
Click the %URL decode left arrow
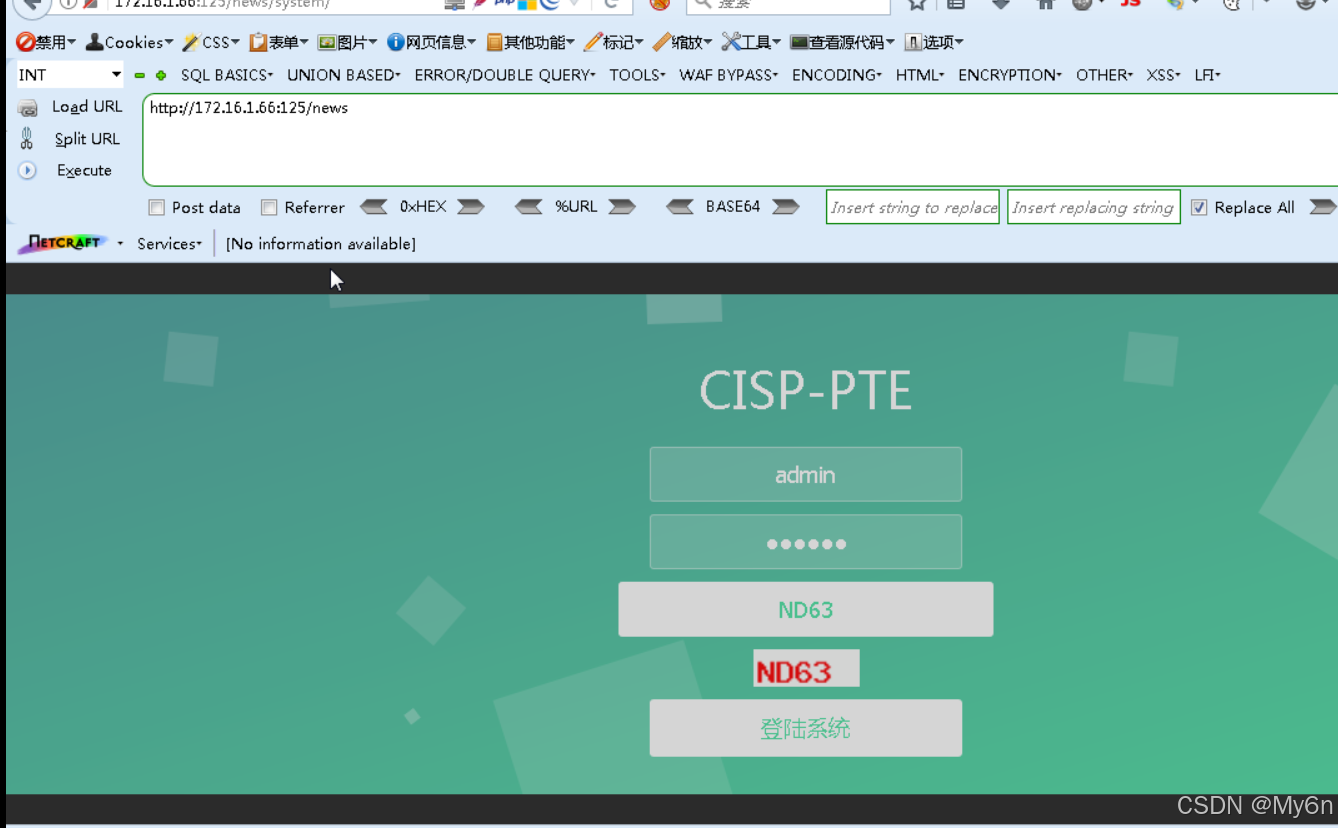pyautogui.click(x=529, y=207)
